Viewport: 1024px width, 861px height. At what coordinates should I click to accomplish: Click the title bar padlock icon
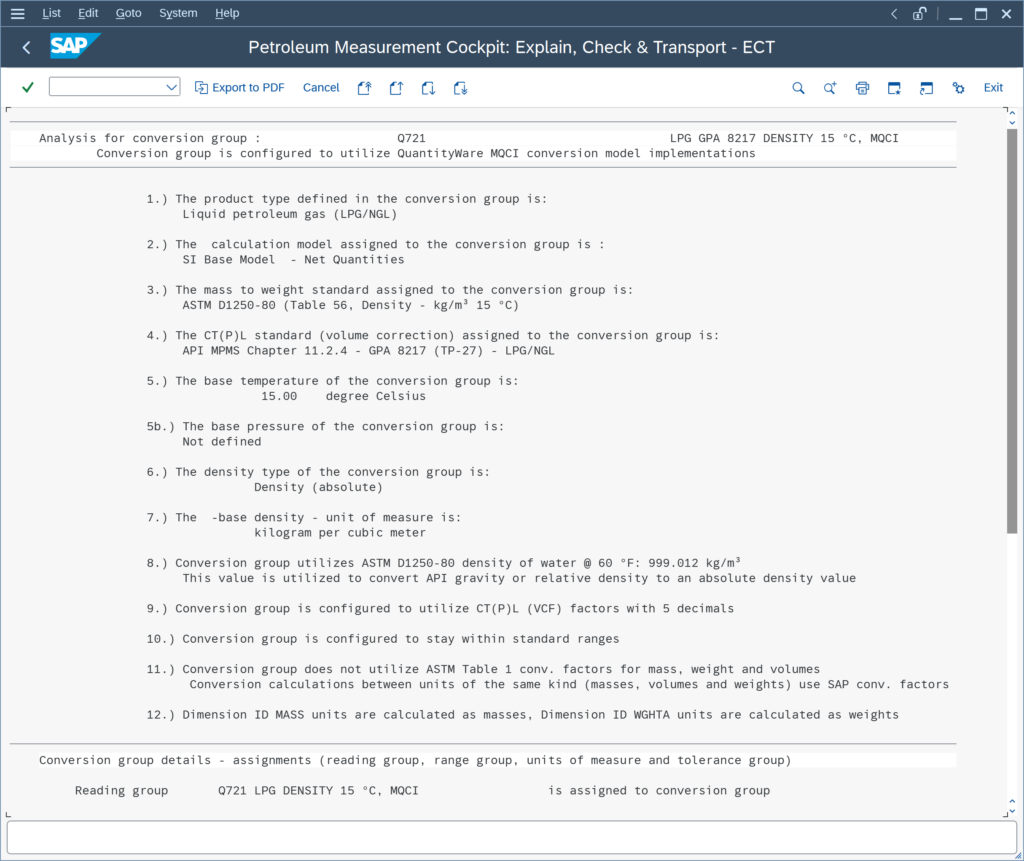click(920, 13)
